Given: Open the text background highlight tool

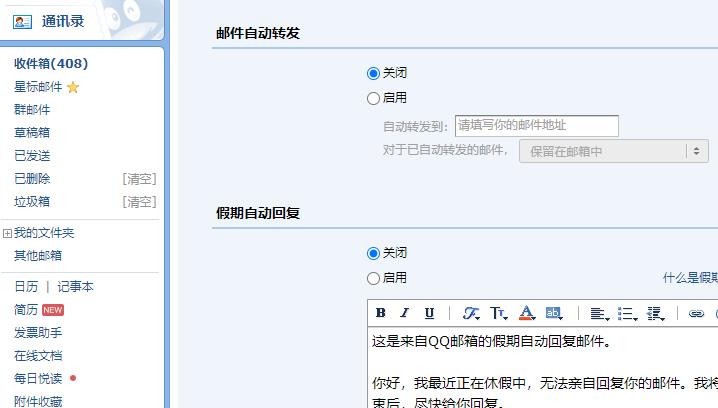Looking at the screenshot, I should pos(554,313).
